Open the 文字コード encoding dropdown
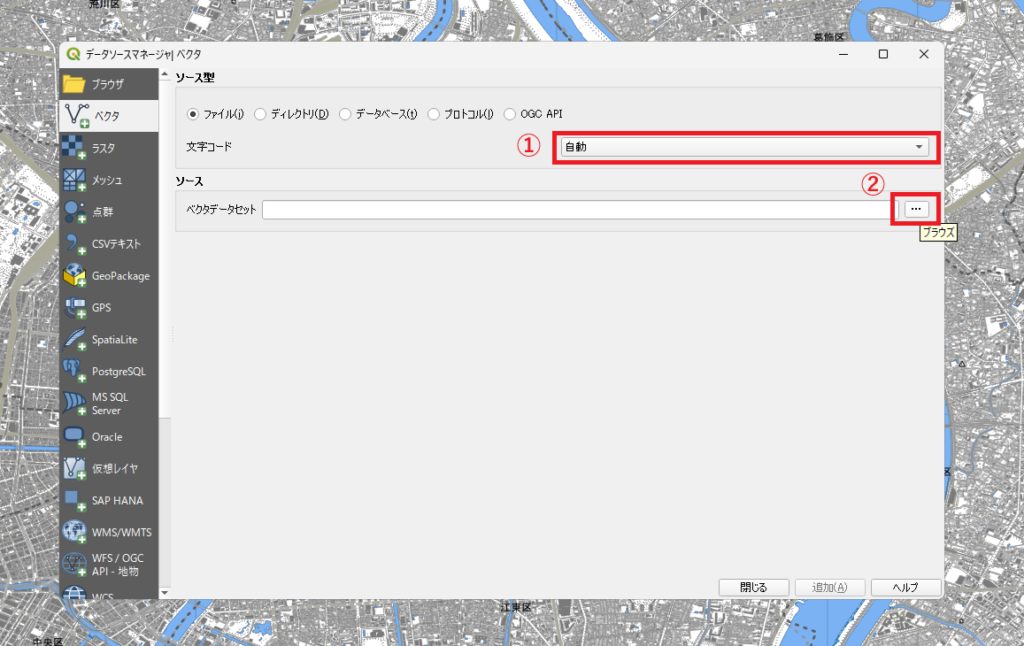Screen dimensions: 1024x646 point(744,147)
